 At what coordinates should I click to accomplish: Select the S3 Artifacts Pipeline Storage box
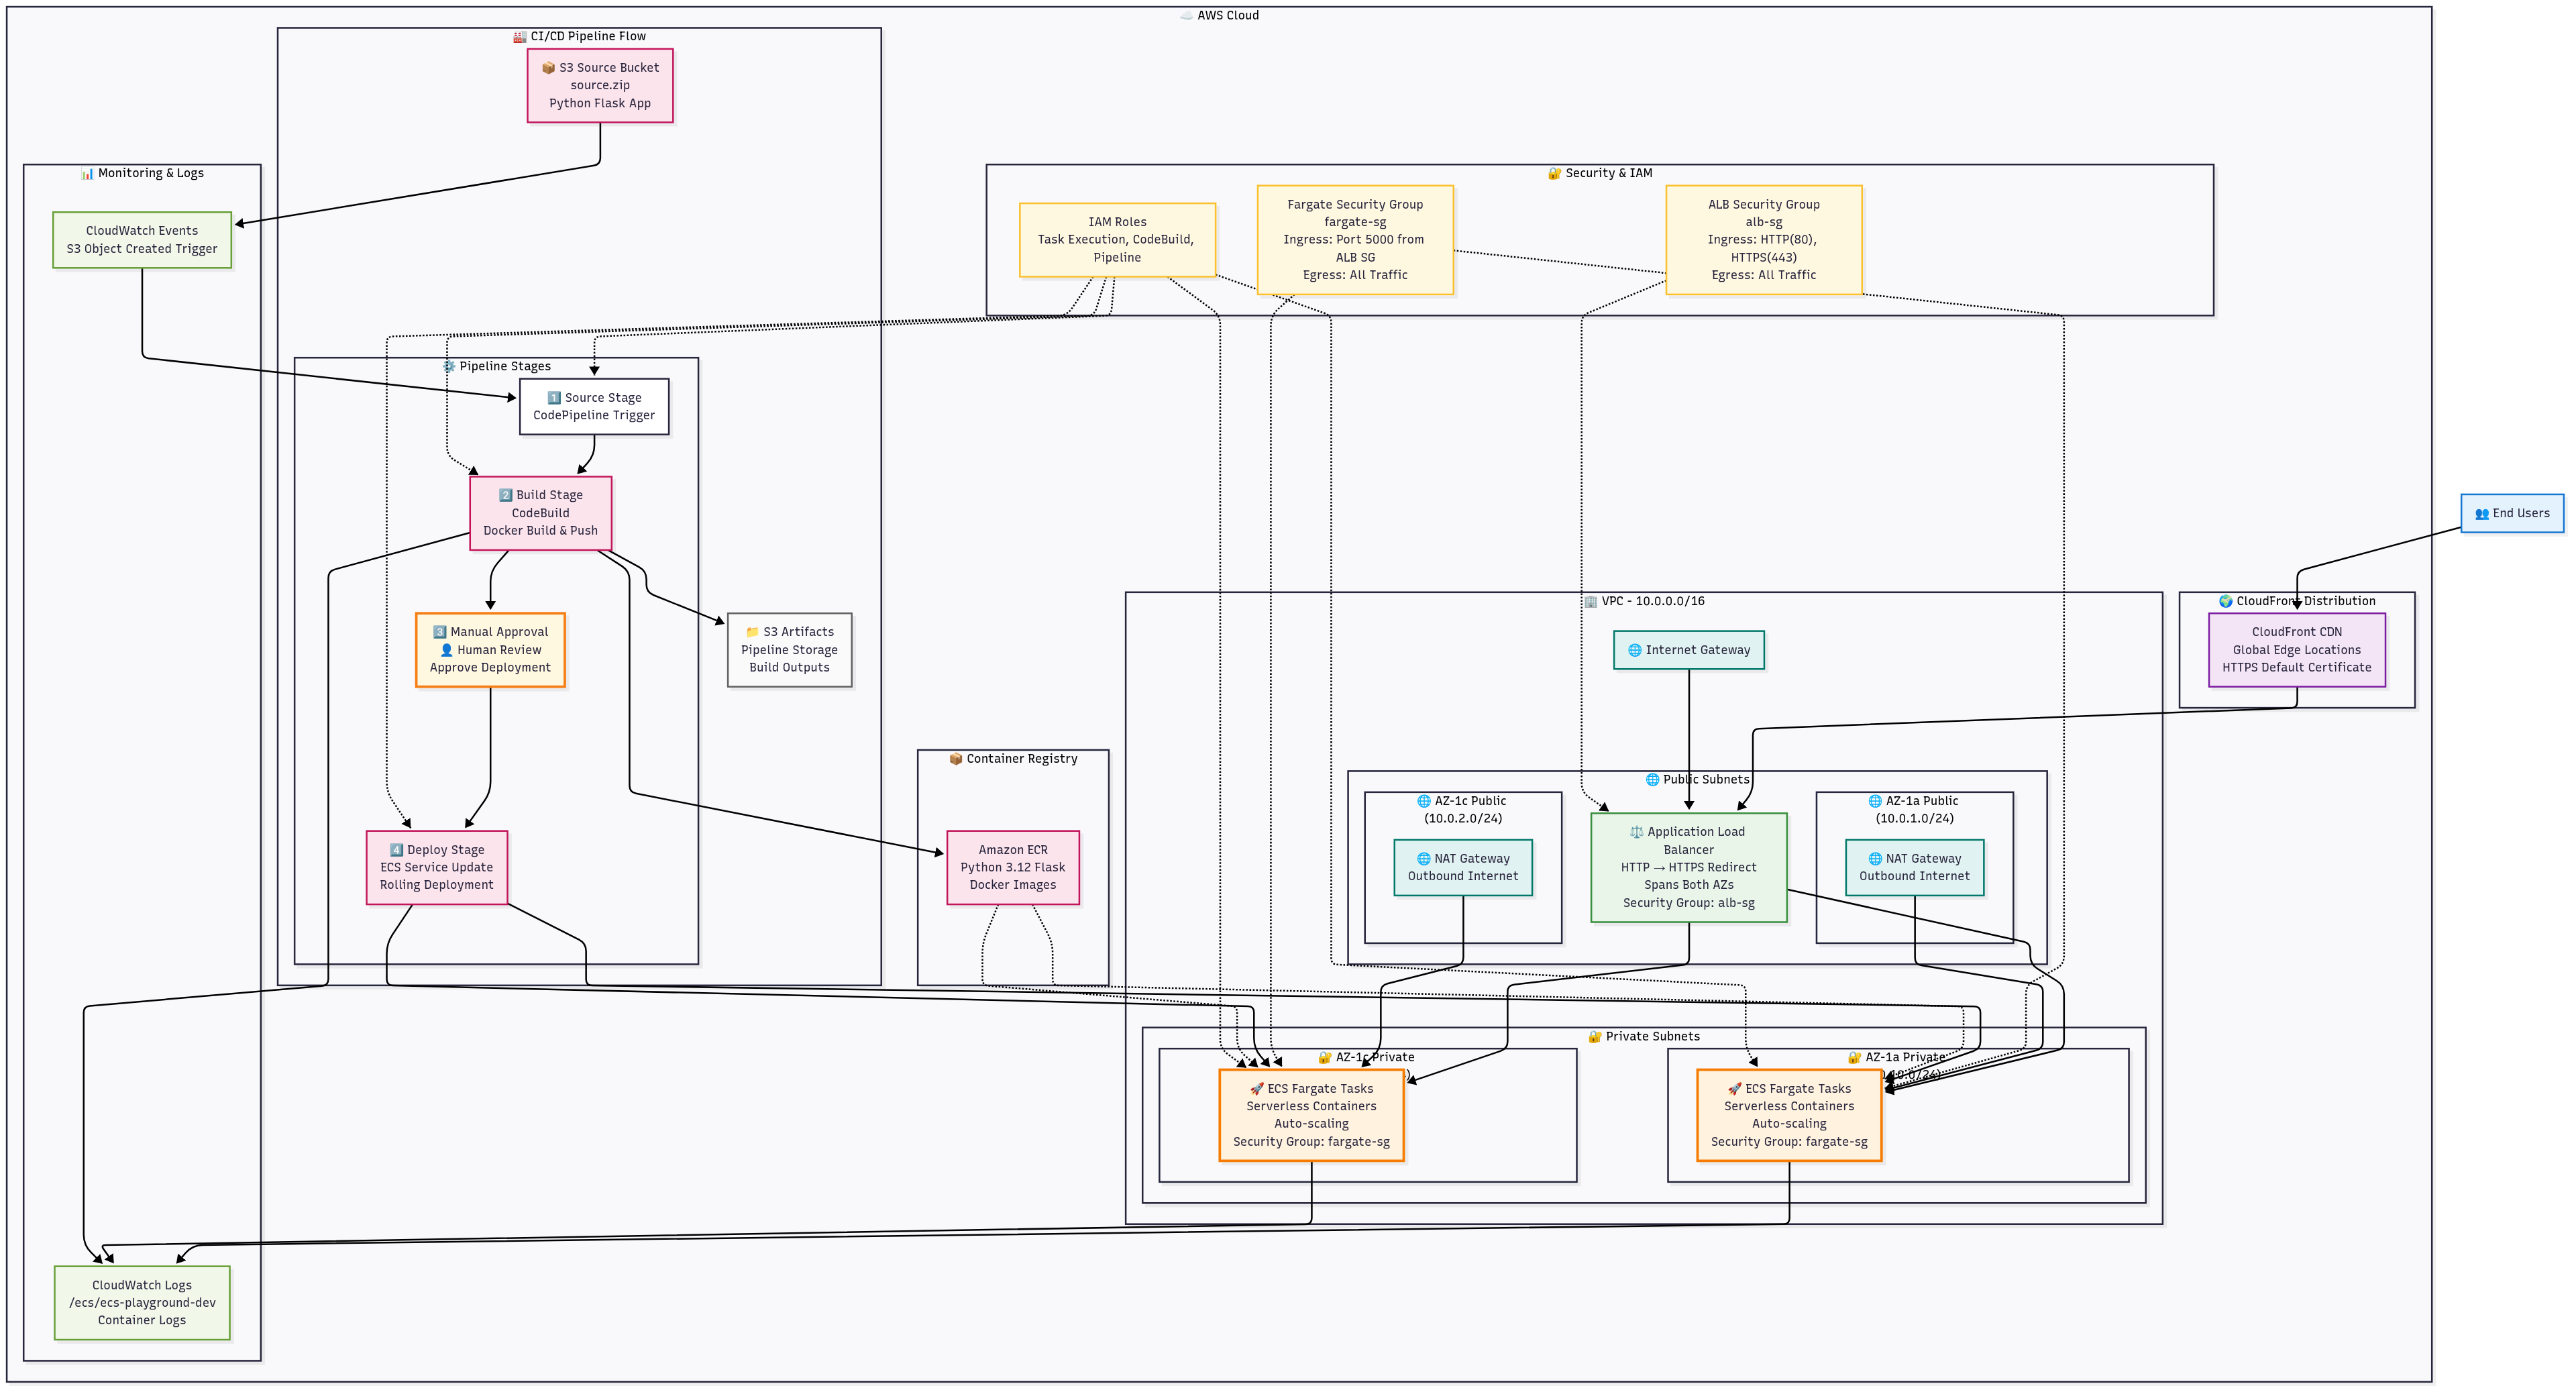pos(789,650)
